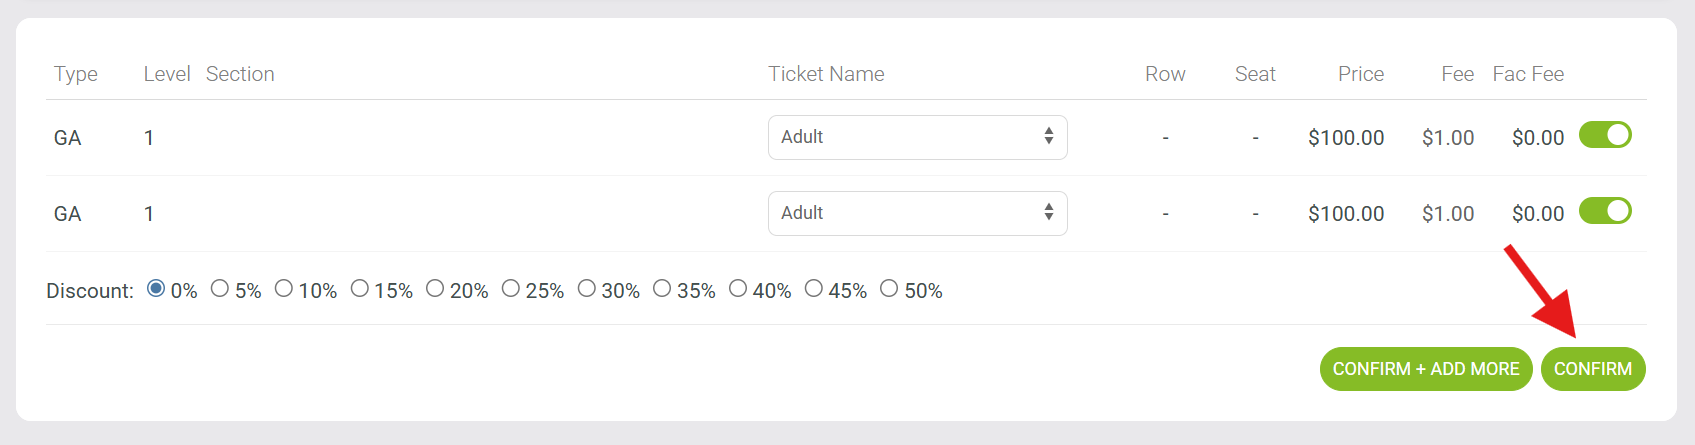1695x445 pixels.
Task: Click the first row $100.00 price
Action: click(x=1346, y=138)
